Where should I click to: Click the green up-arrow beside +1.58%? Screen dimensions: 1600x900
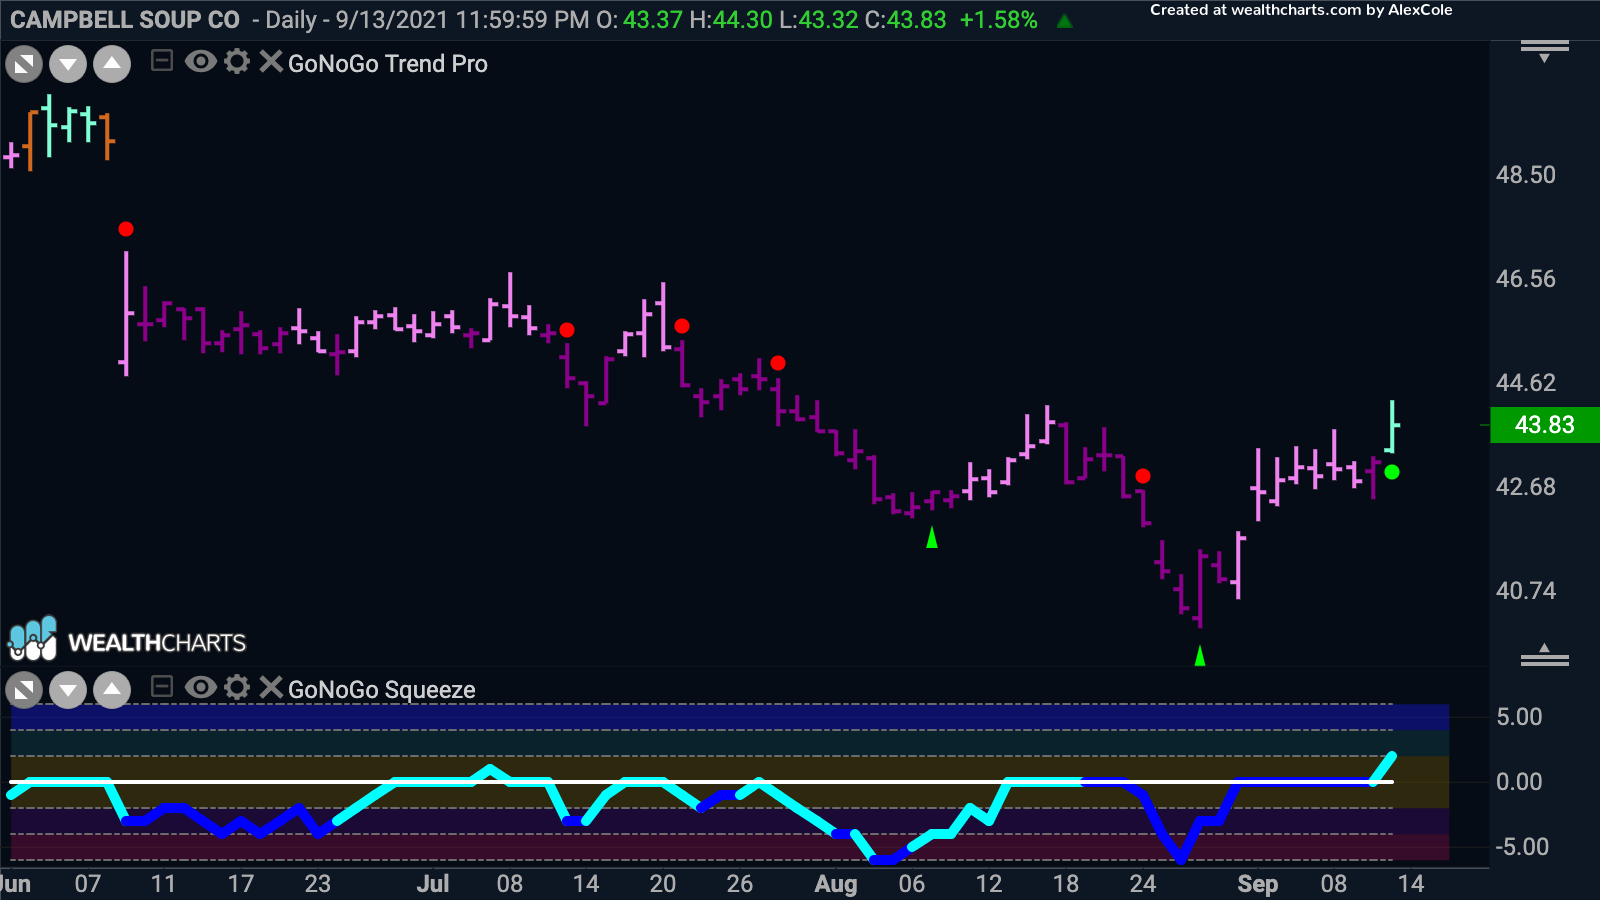[x=1065, y=20]
